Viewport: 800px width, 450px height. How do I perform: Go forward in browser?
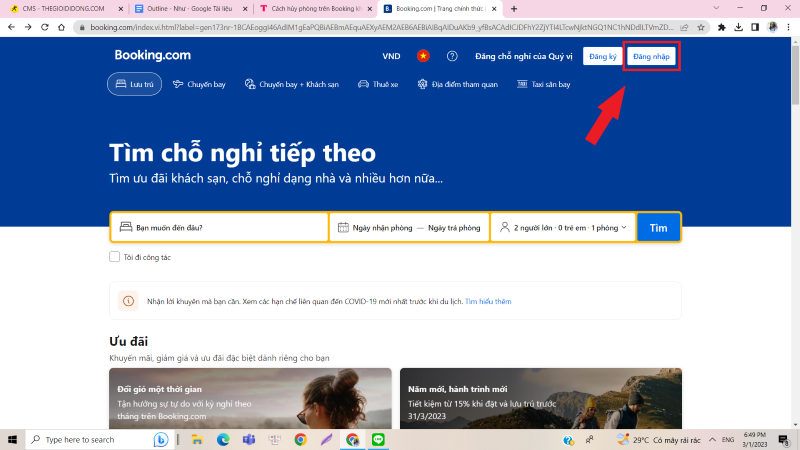coord(28,27)
